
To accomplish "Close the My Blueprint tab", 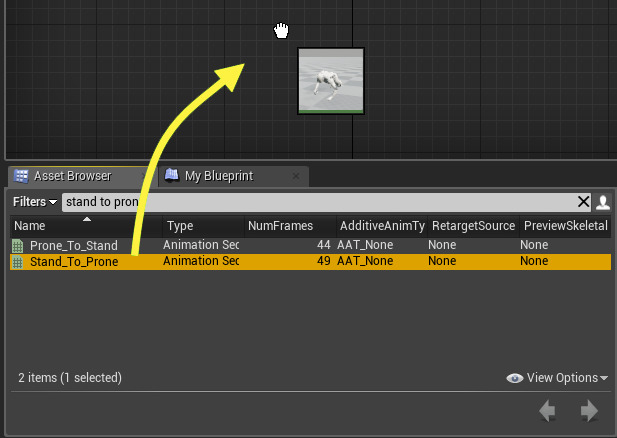I will tap(295, 176).
